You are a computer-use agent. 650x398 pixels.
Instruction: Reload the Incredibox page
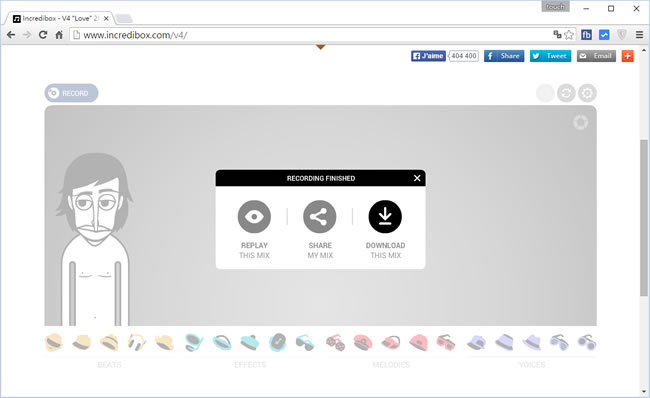pos(43,35)
